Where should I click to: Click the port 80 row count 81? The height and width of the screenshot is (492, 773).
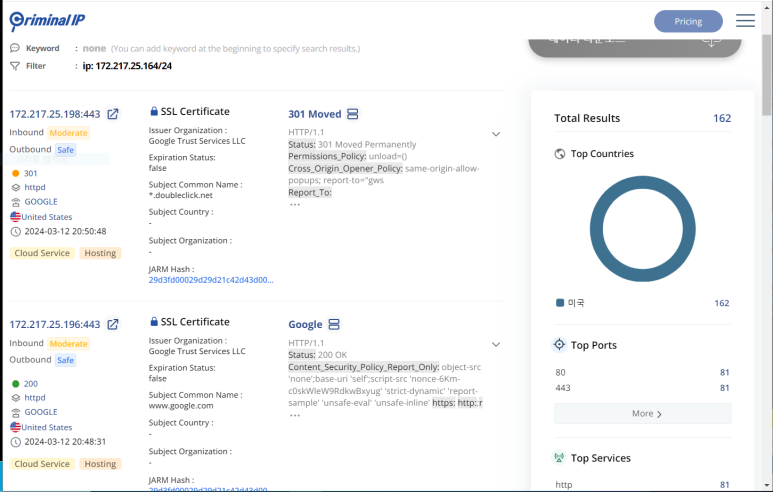click(x=724, y=372)
